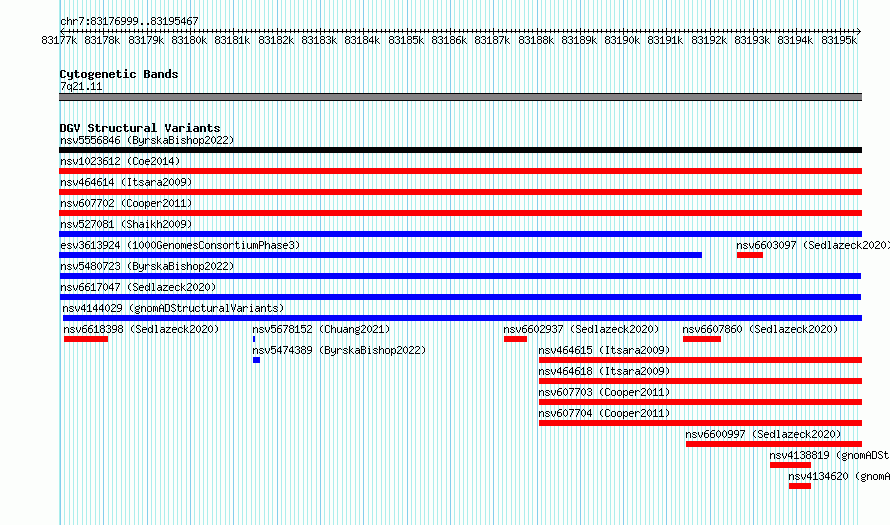
Task: Click small blue bar of nsv5474389
Action: [x=257, y=360]
